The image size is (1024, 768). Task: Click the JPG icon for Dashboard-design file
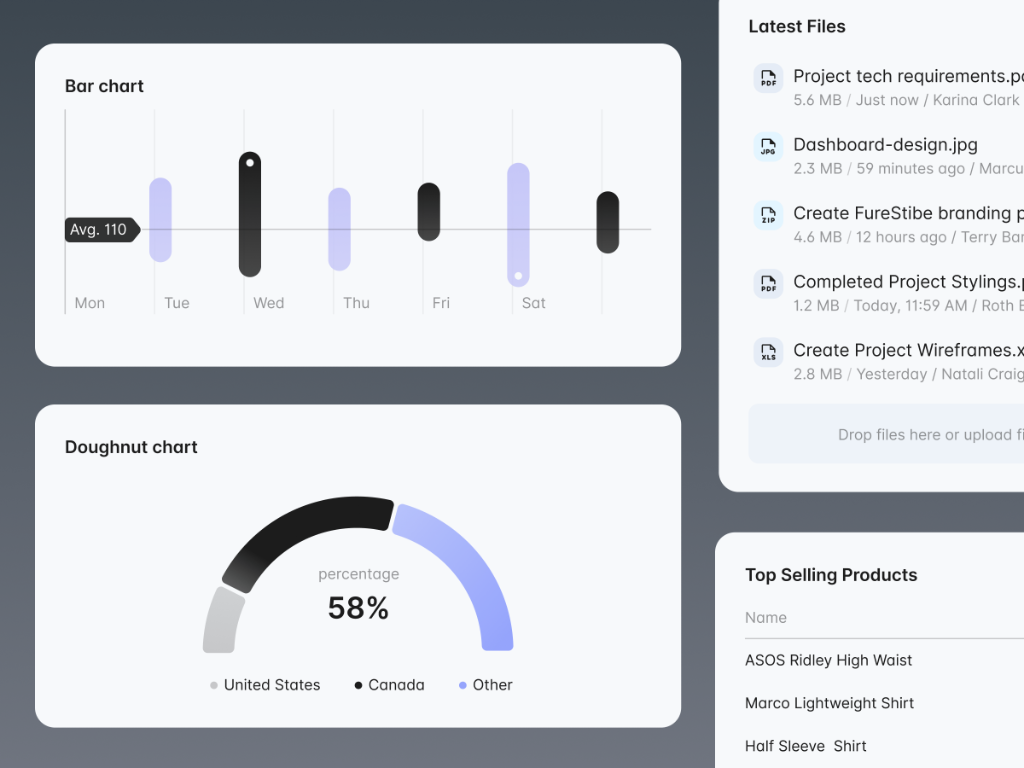768,147
